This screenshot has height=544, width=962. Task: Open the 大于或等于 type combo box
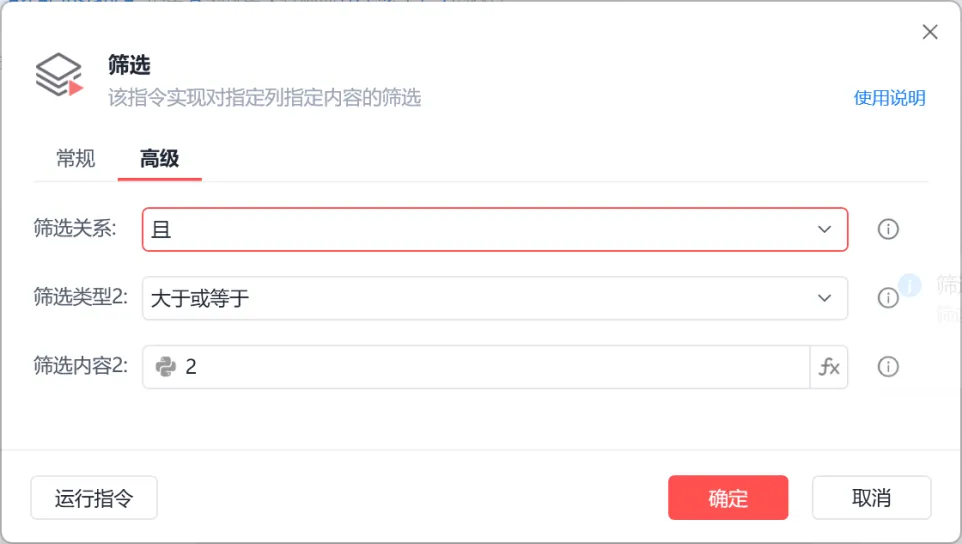tap(494, 298)
